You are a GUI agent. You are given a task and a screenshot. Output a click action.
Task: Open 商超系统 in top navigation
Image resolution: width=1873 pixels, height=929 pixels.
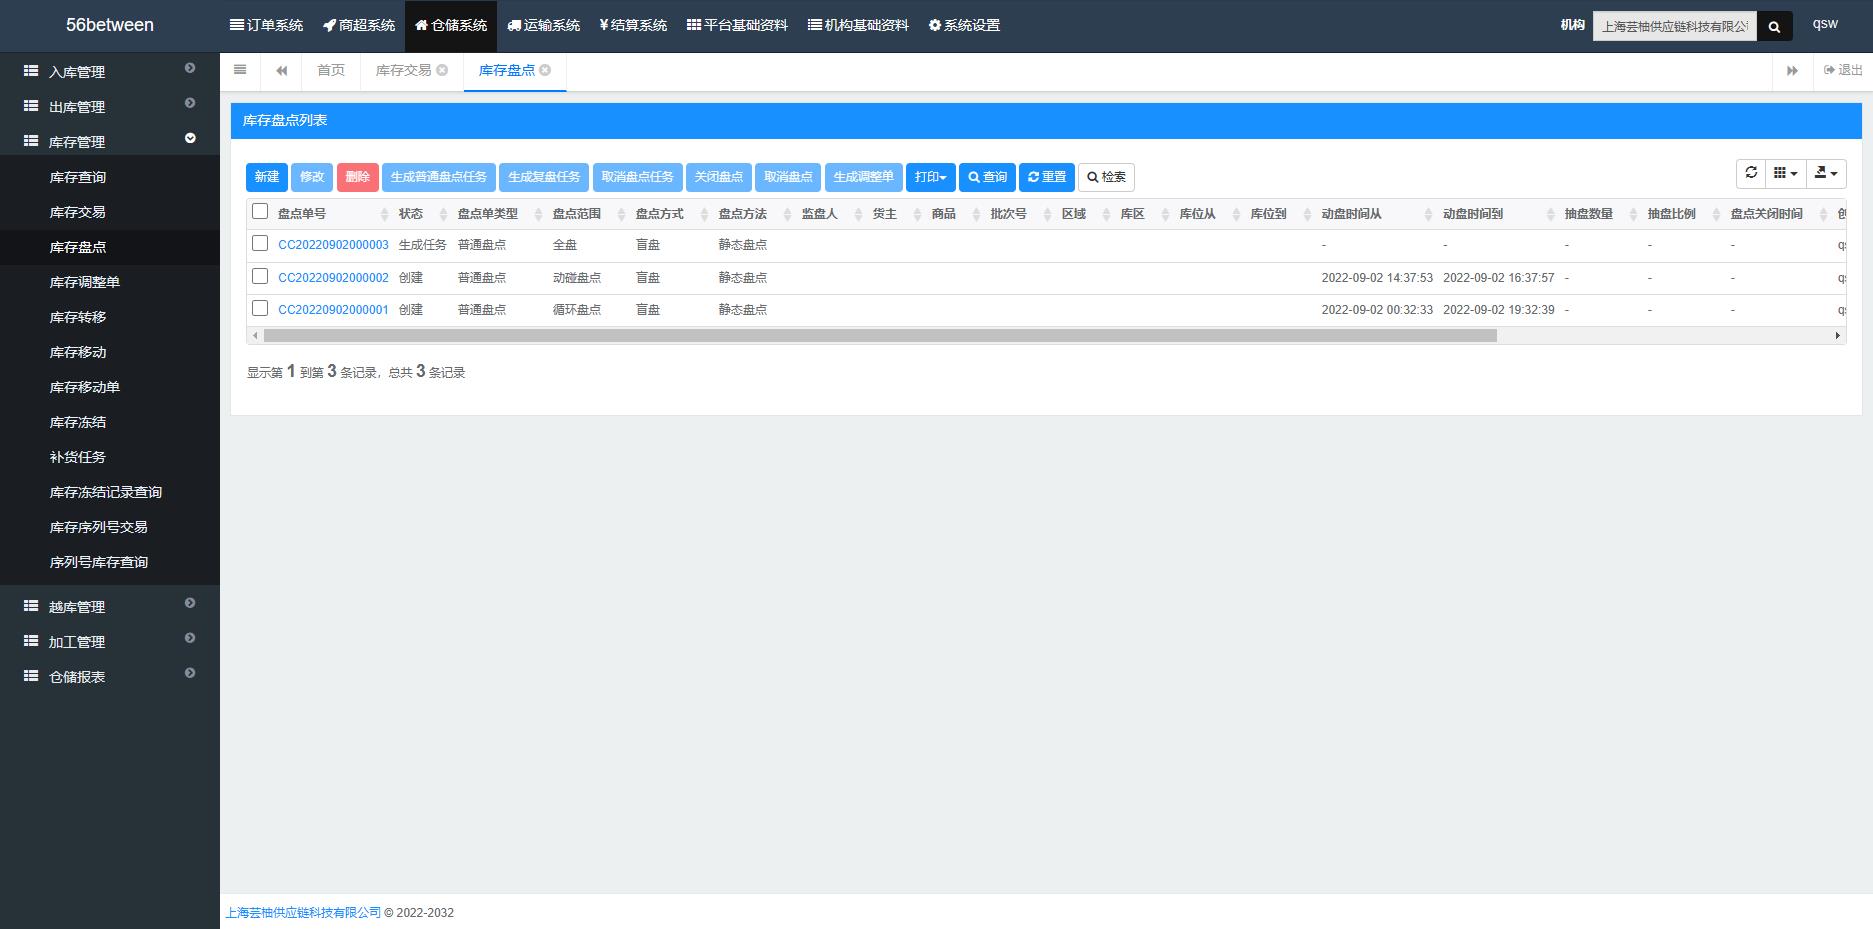click(x=359, y=25)
